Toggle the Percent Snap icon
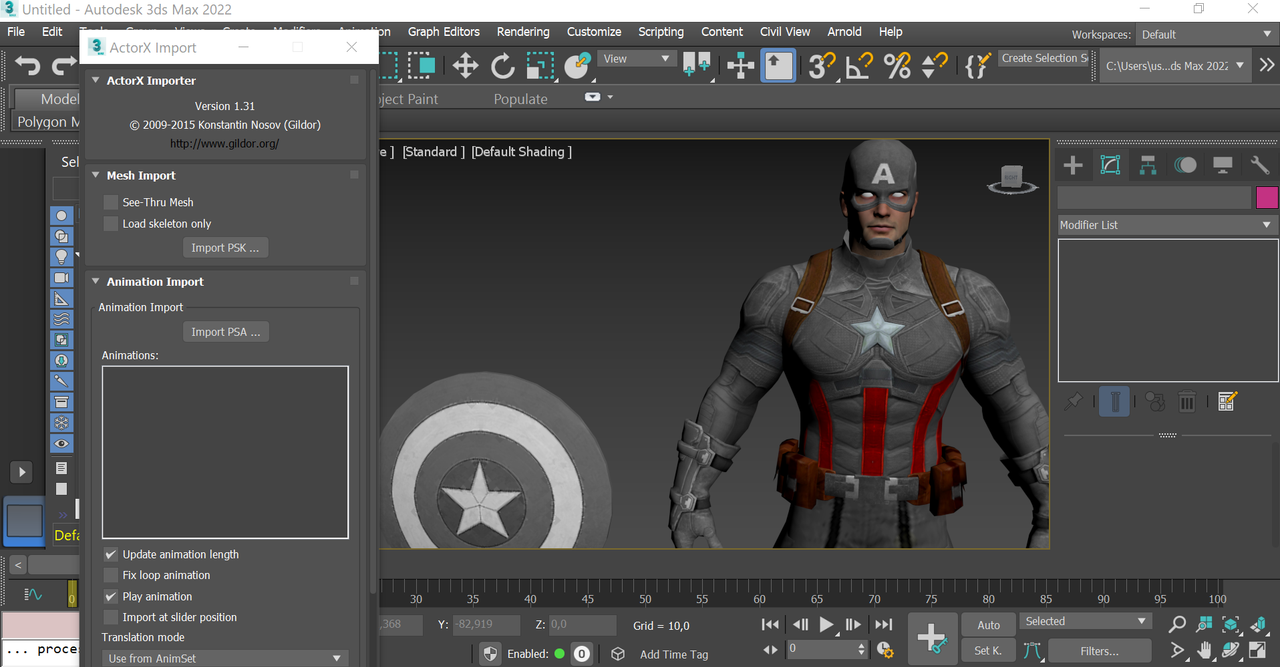 point(897,66)
